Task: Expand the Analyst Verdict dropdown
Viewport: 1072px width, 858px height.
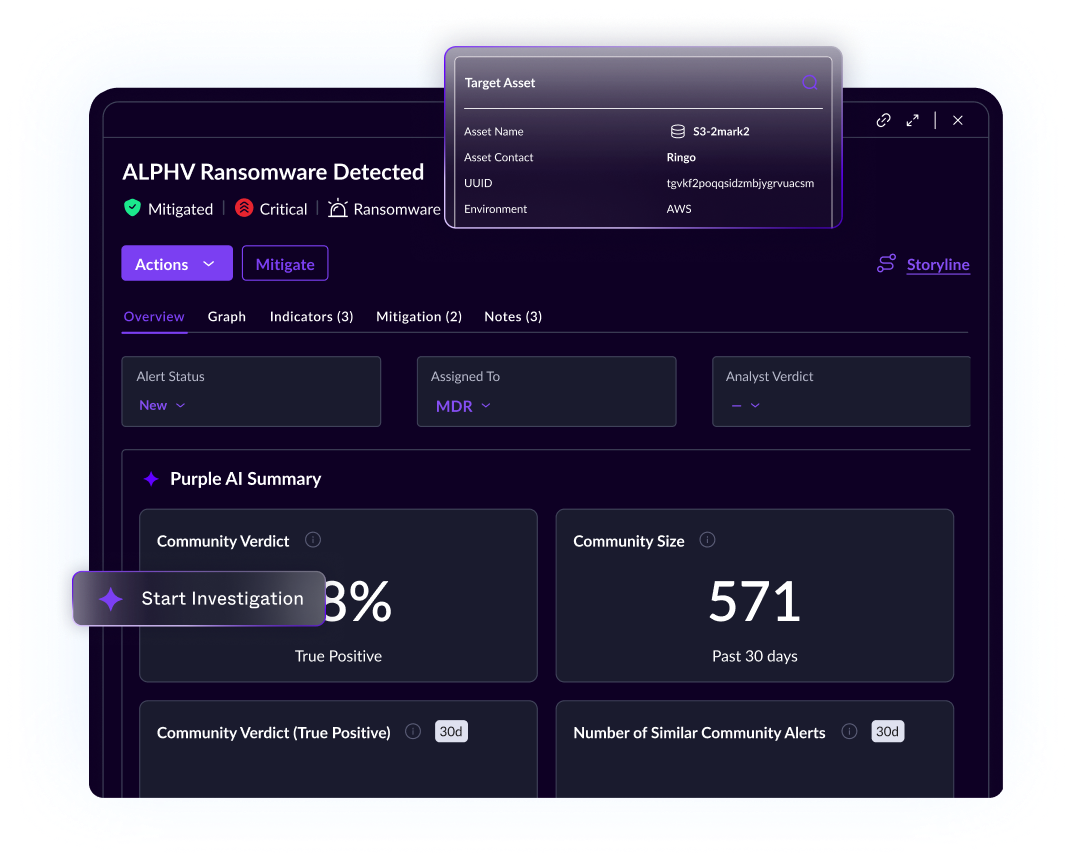Action: click(746, 405)
